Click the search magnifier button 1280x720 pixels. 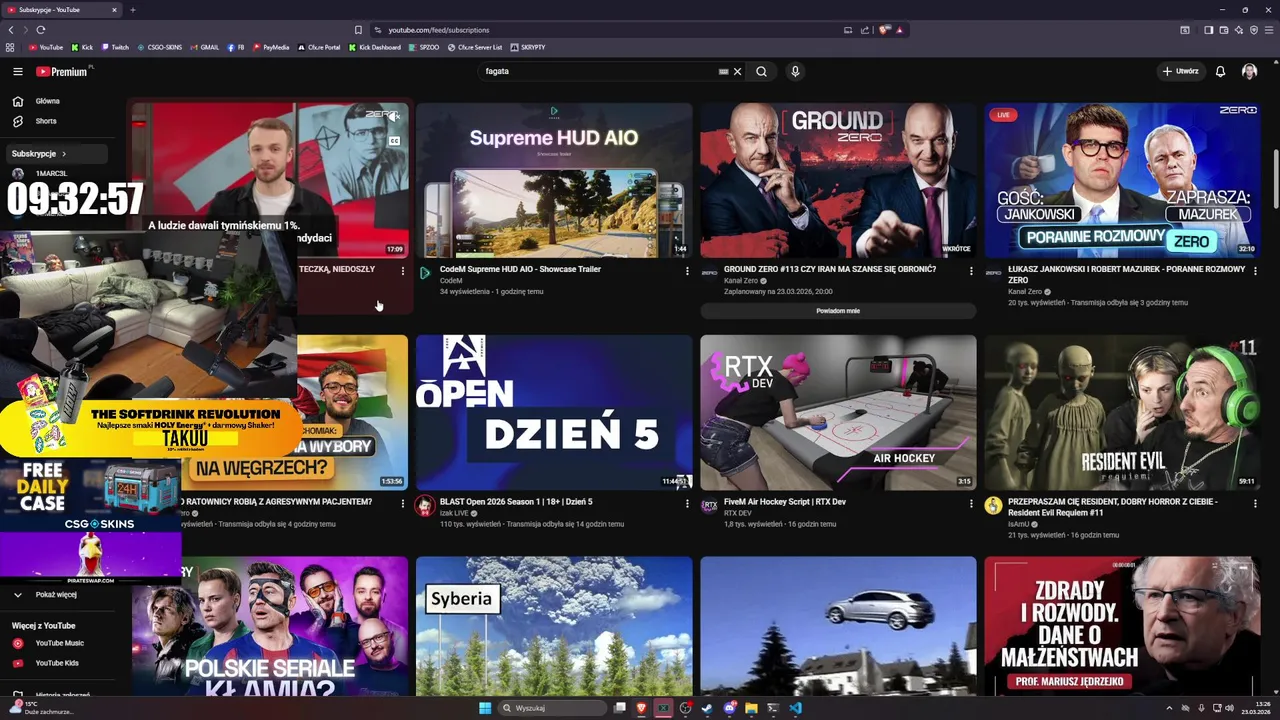(x=761, y=71)
